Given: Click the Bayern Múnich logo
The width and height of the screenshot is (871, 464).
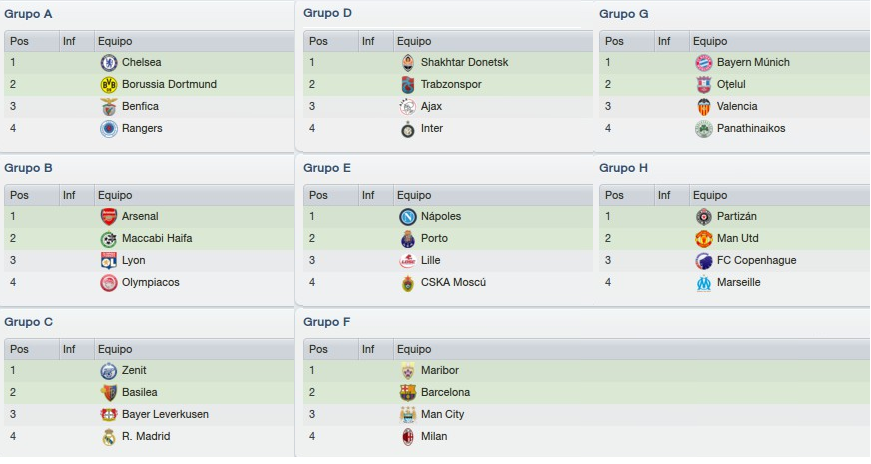Looking at the screenshot, I should (x=704, y=63).
